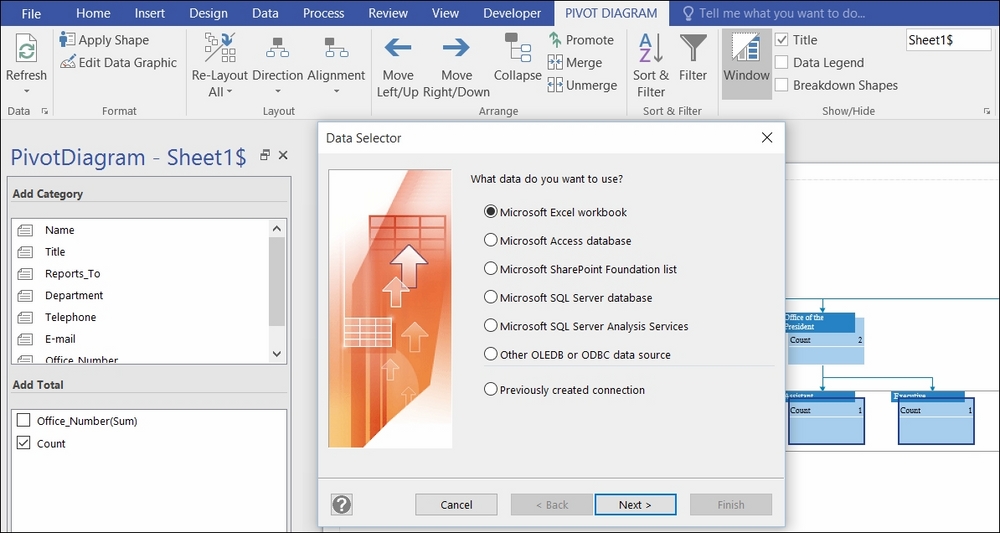Click the Title category icon
The image size is (1000, 533).
pos(25,252)
